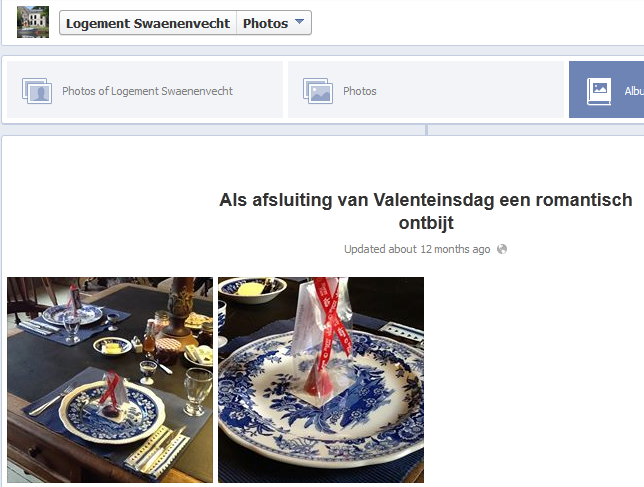The height and width of the screenshot is (487, 644).
Task: Select the Albums tab text
Action: point(634,91)
